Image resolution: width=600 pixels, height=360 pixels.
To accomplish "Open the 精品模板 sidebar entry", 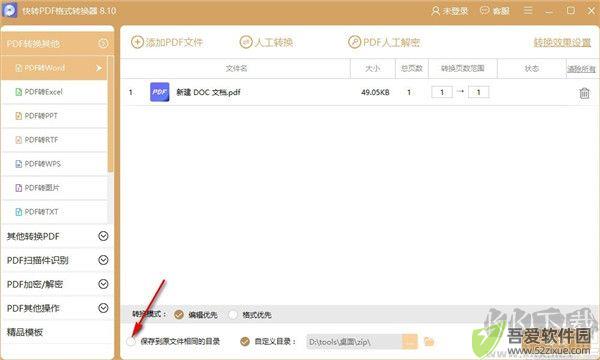I will [x=57, y=332].
